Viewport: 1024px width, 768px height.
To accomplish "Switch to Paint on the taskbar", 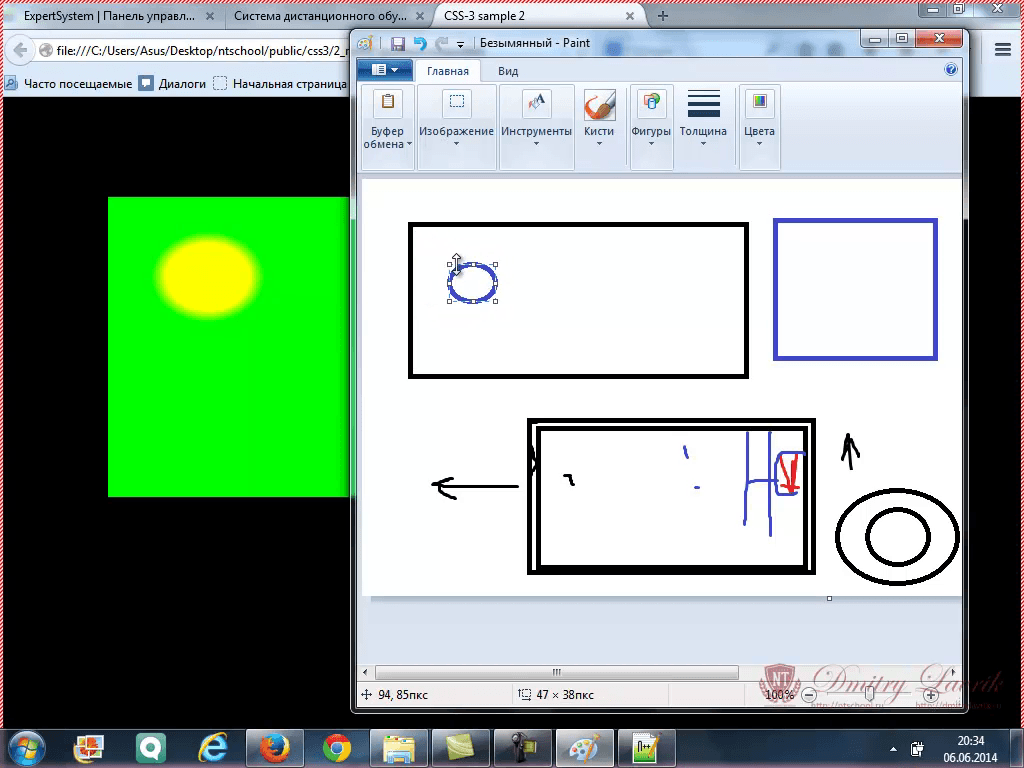I will [x=584, y=748].
